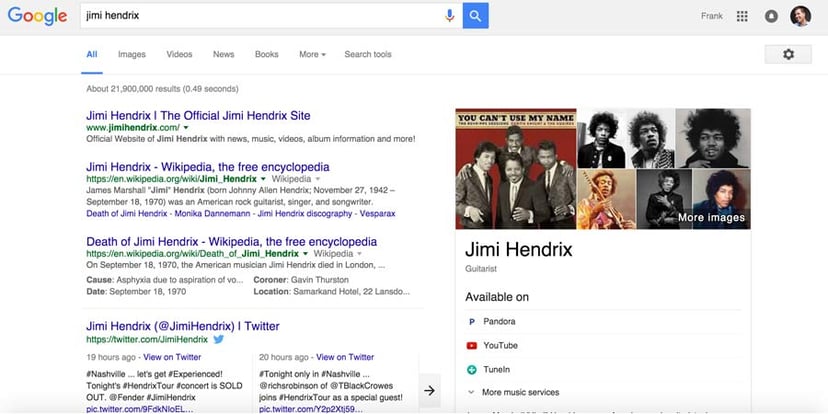The image size is (828, 414).
Task: Click View on Twitter for 20 hours ago tweet
Action: tap(345, 357)
